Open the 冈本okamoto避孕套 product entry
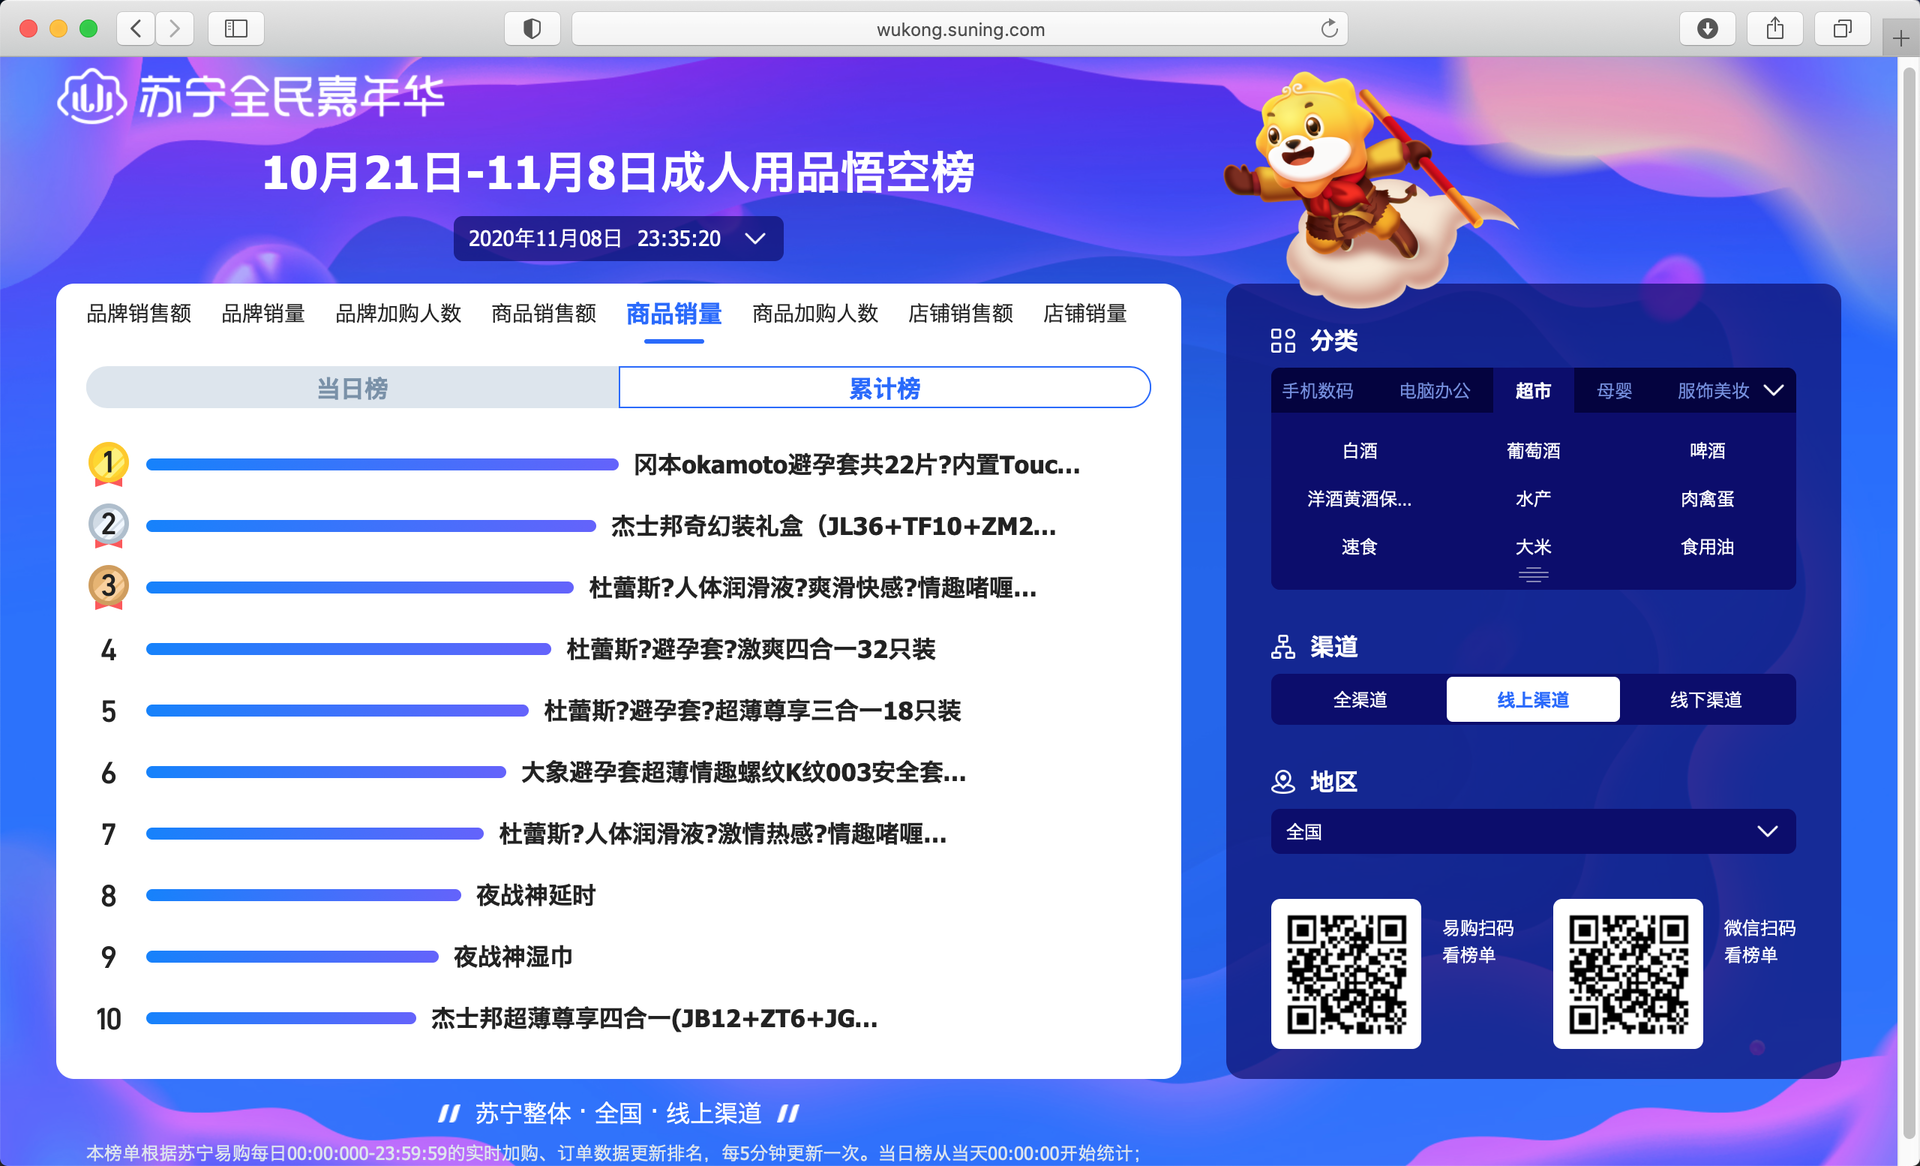This screenshot has height=1166, width=1920. tap(857, 465)
